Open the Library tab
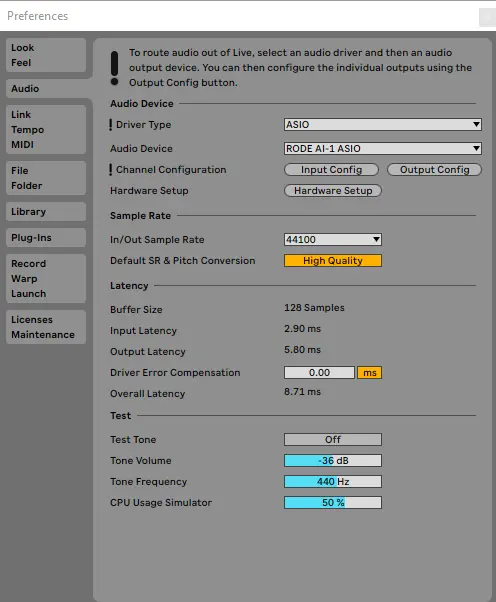The width and height of the screenshot is (496, 602). click(46, 212)
